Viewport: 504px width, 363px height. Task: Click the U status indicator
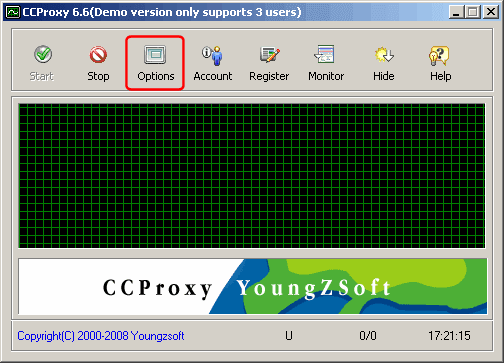(289, 336)
